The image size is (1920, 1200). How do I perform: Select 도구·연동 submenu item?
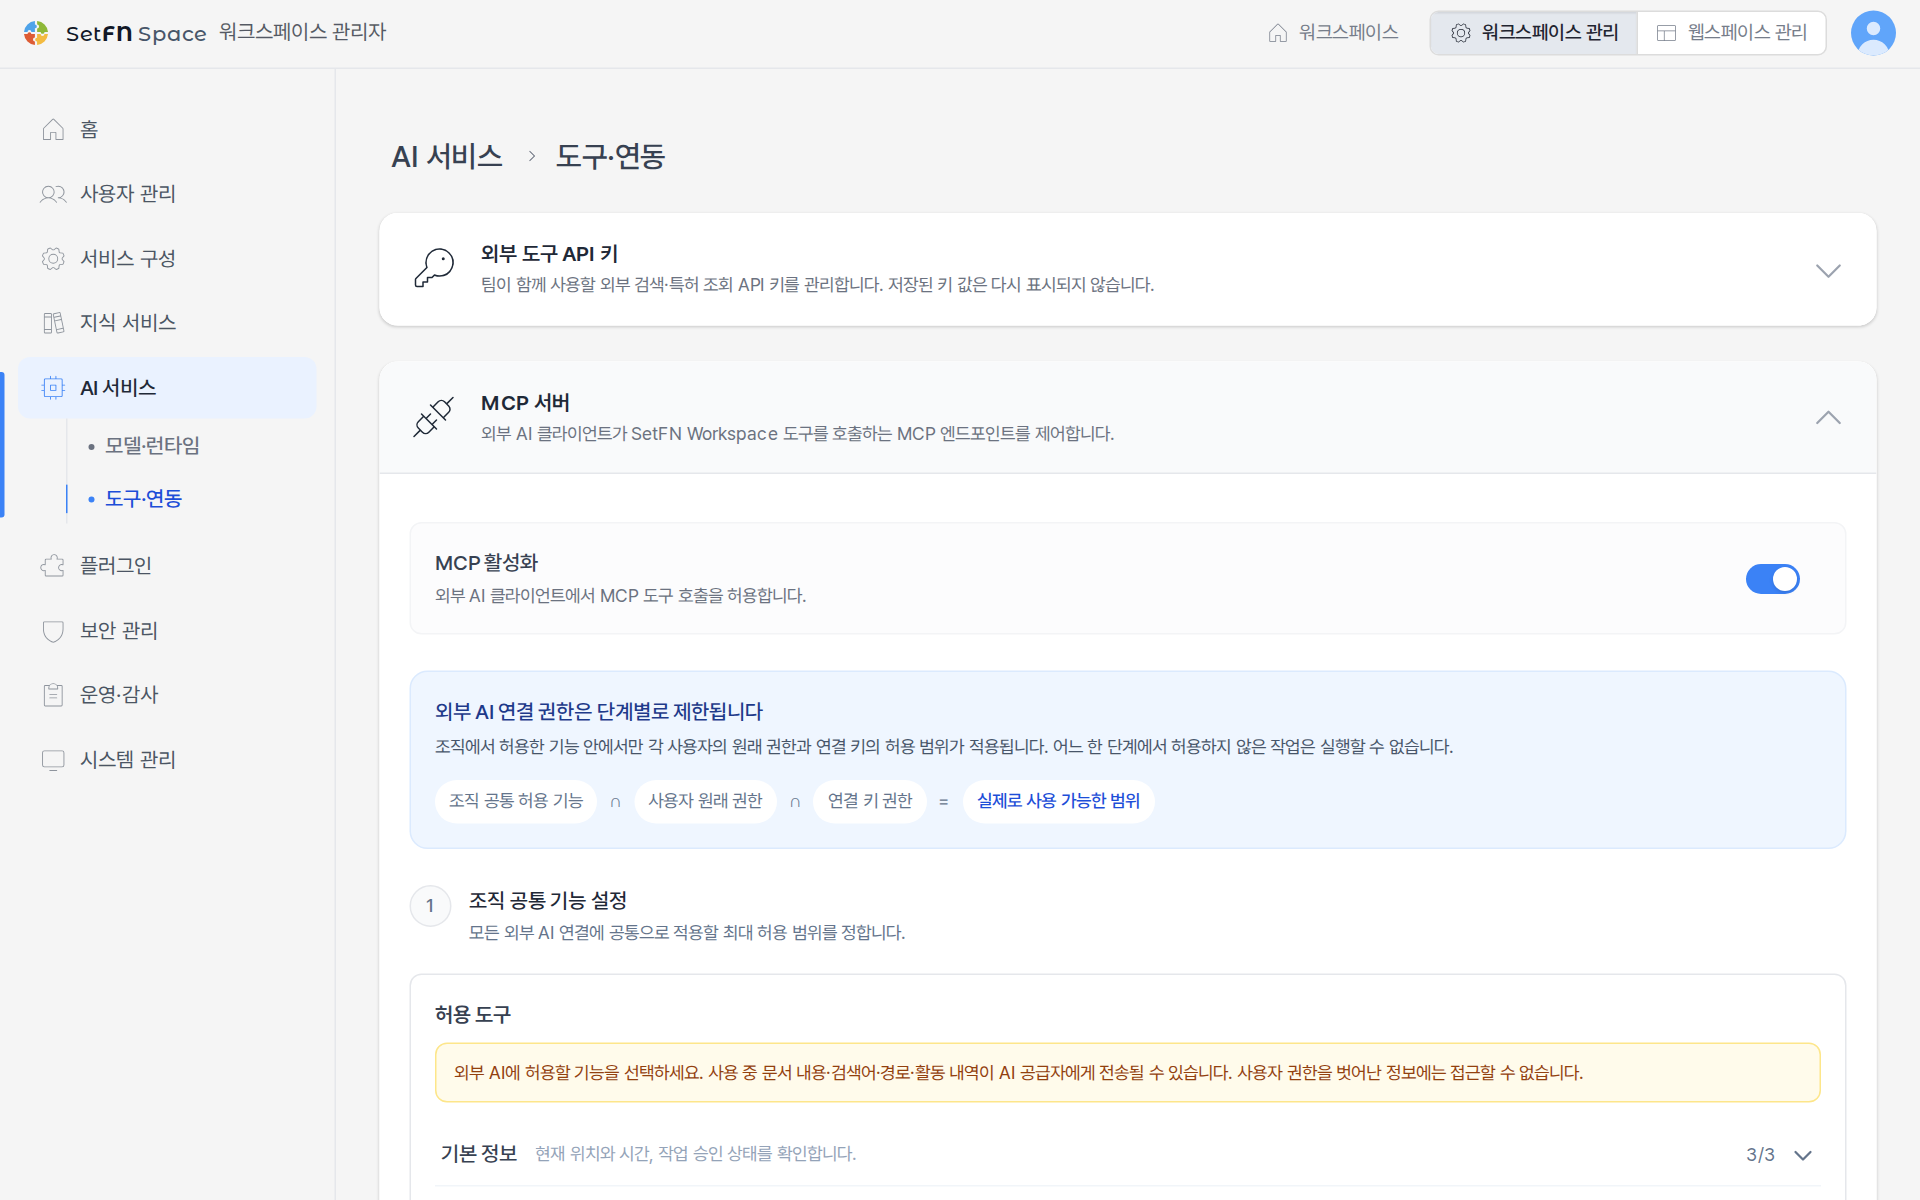click(x=144, y=499)
